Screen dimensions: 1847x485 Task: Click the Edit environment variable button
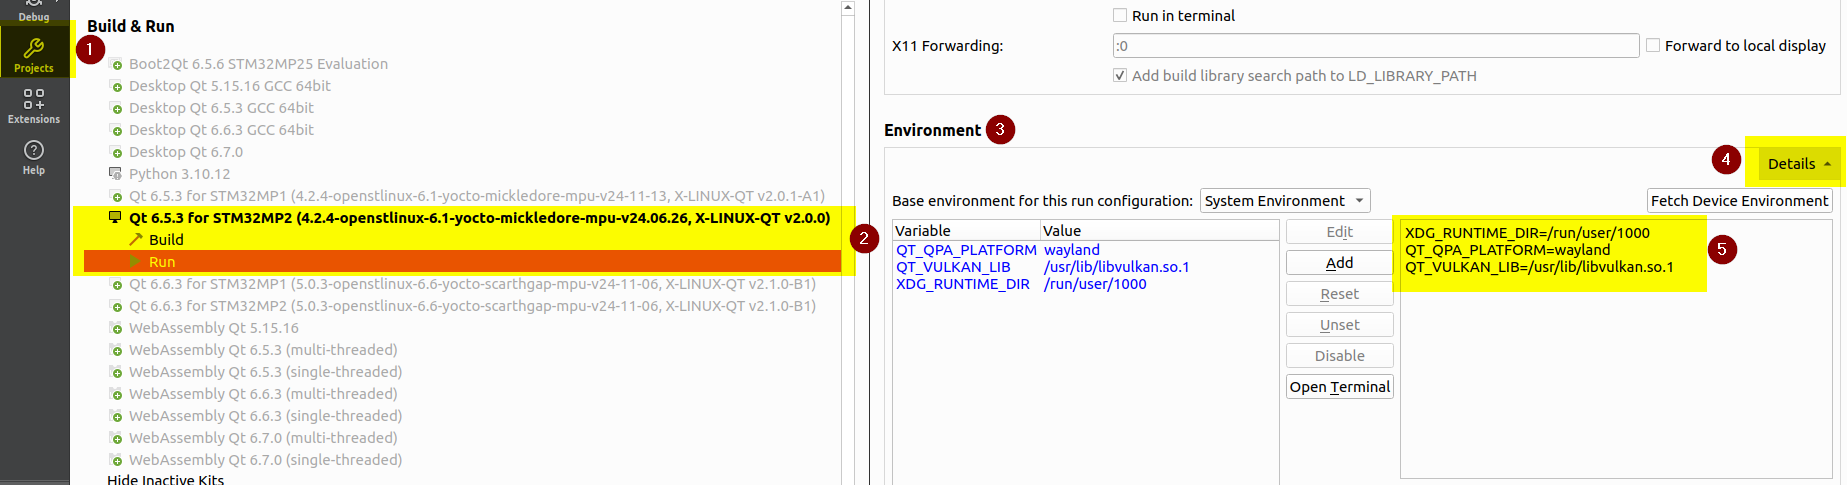[x=1340, y=232]
